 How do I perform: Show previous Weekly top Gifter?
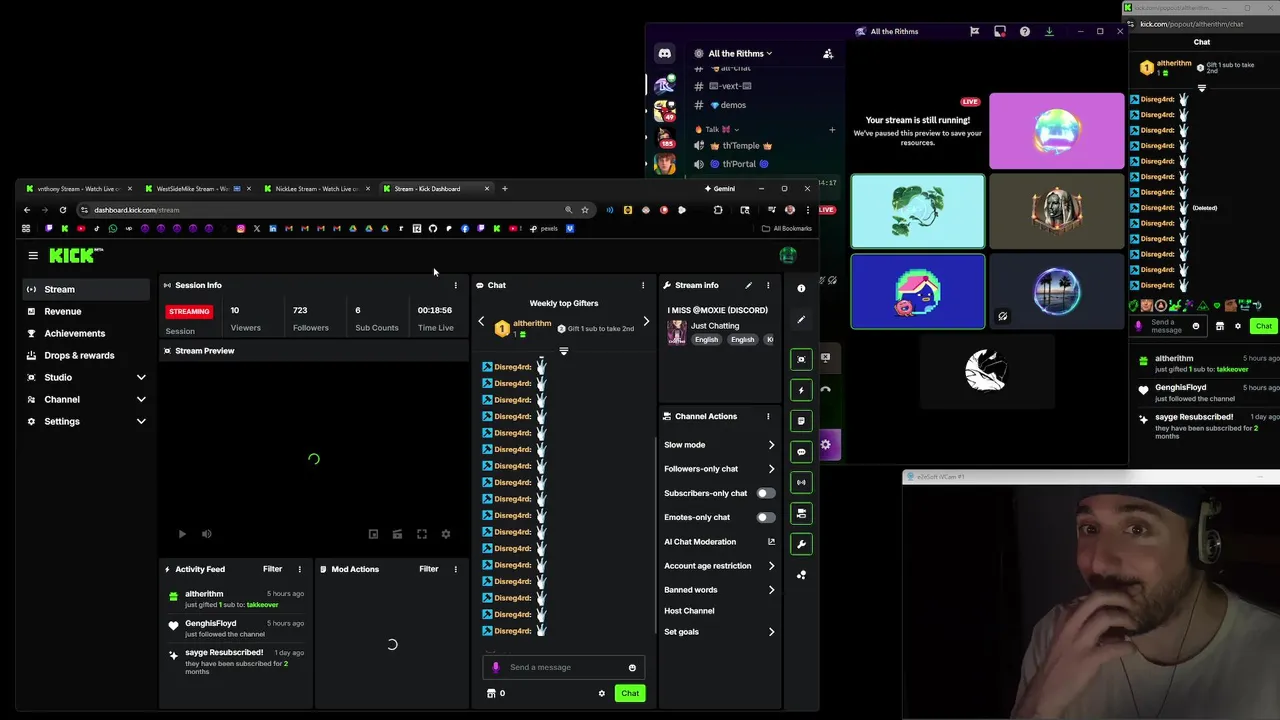click(481, 322)
